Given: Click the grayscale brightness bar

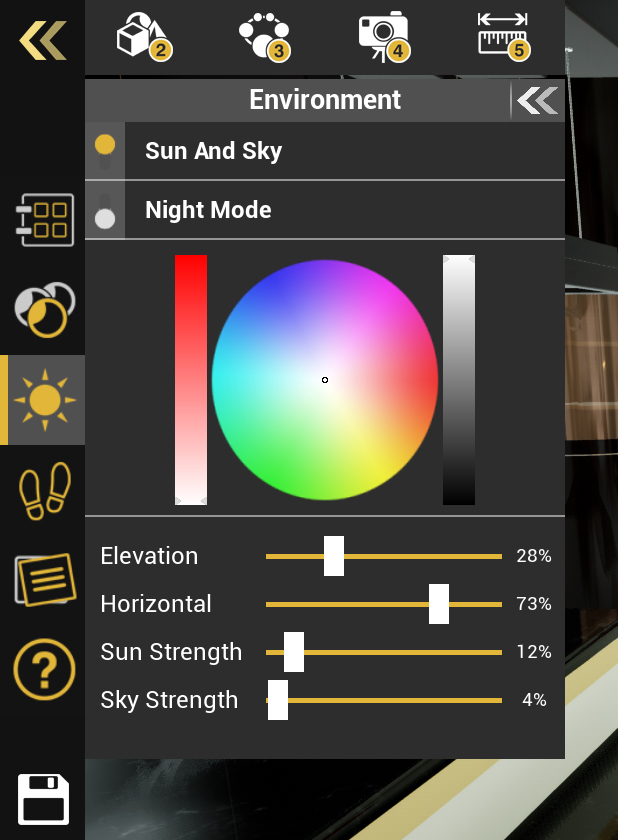Looking at the screenshot, I should pos(459,380).
